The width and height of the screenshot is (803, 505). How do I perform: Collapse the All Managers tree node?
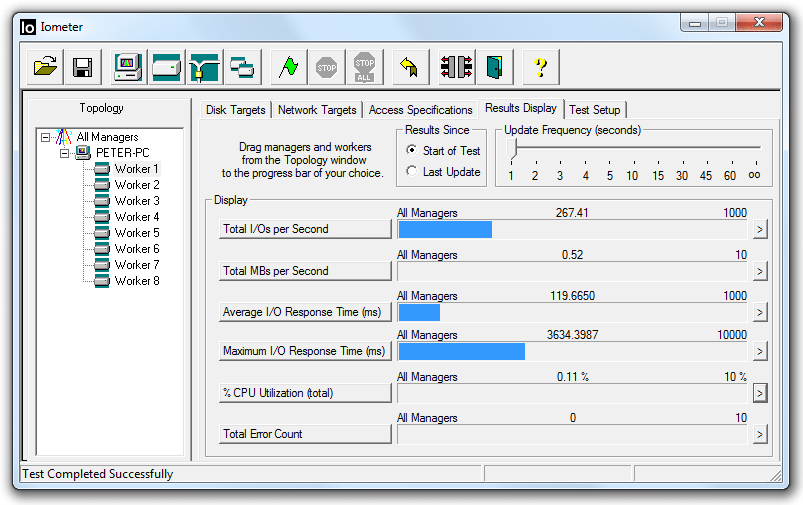tap(46, 137)
